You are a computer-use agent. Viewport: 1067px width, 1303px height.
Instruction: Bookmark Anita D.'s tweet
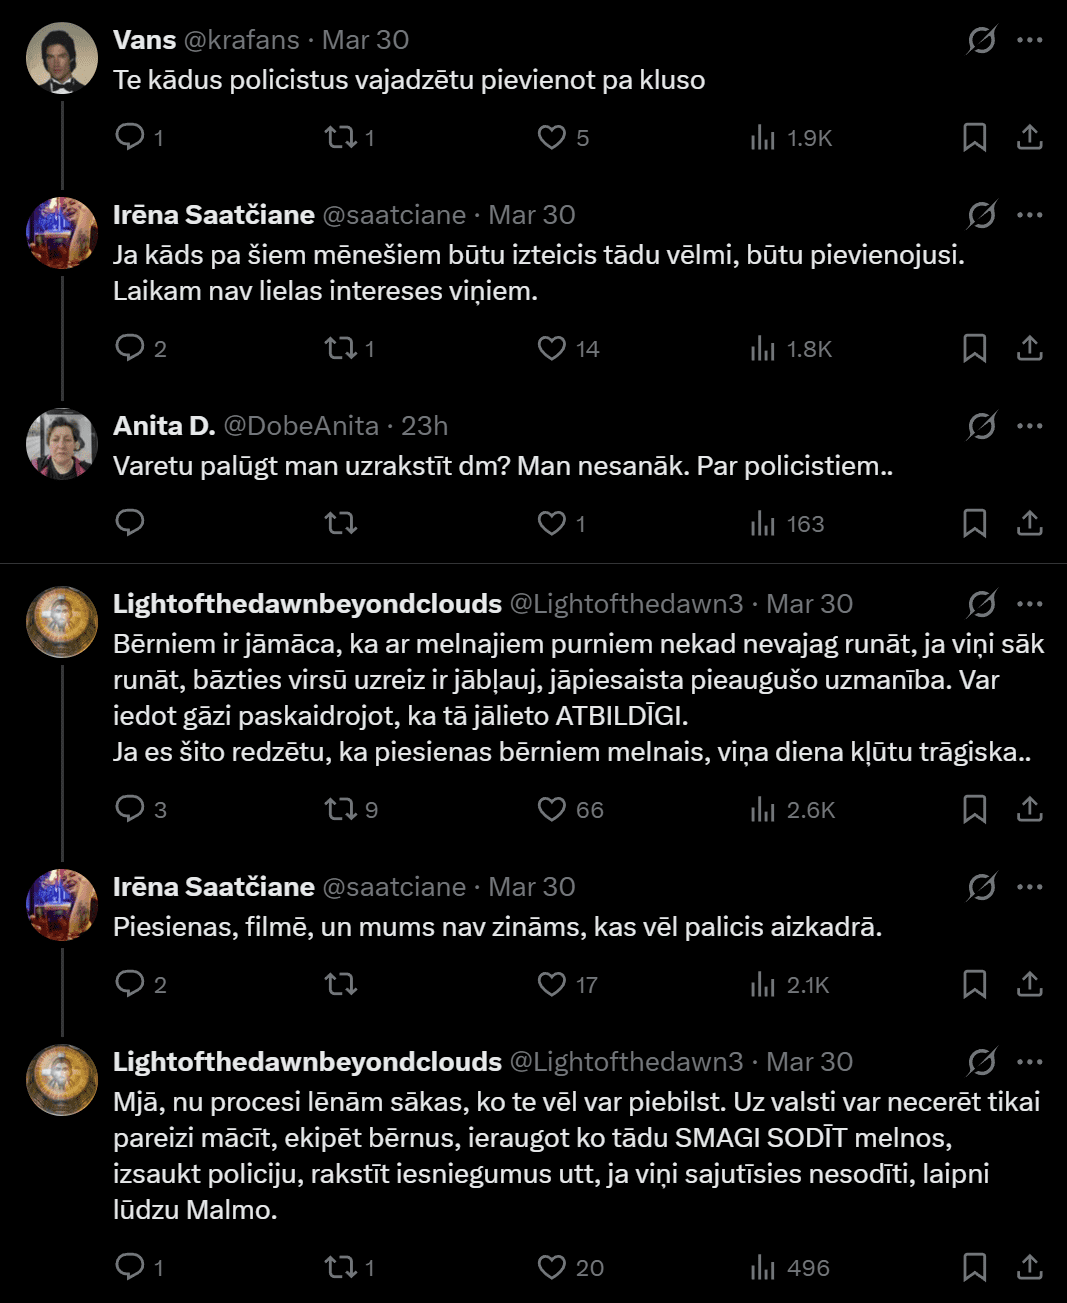tap(974, 523)
